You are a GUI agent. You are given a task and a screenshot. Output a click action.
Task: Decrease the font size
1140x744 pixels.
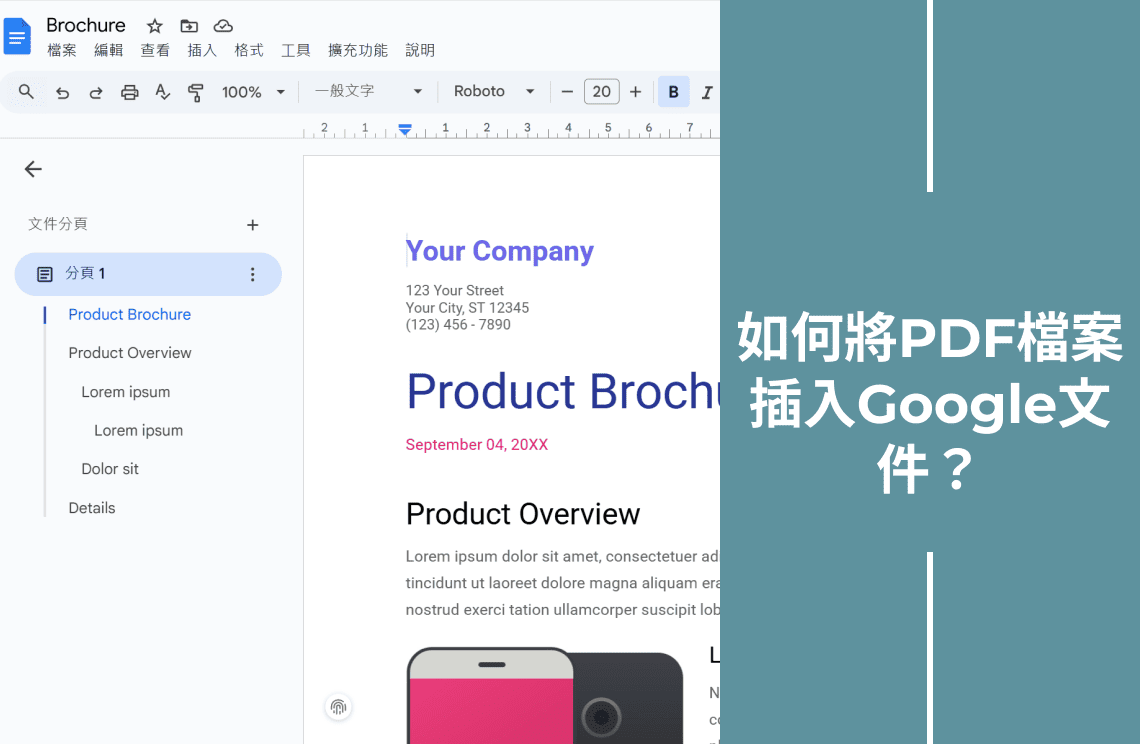click(x=568, y=92)
